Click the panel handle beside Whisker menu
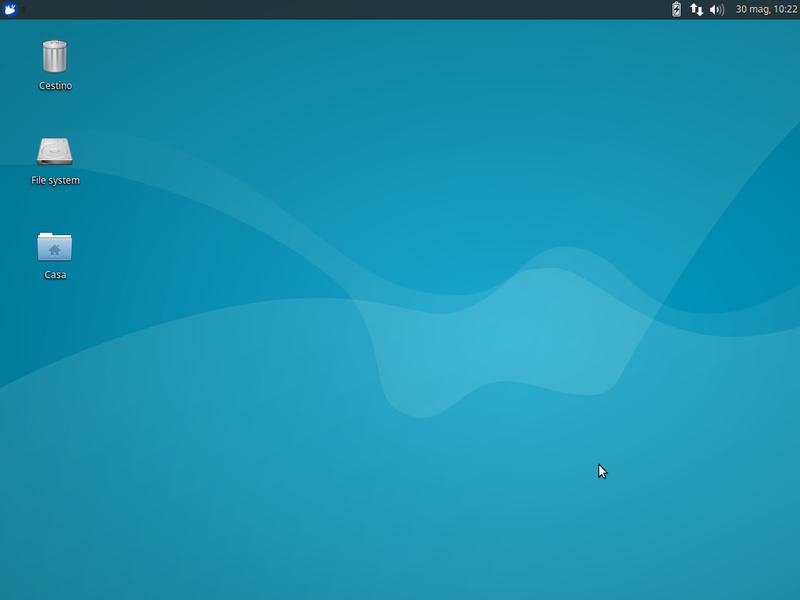 (x=24, y=10)
